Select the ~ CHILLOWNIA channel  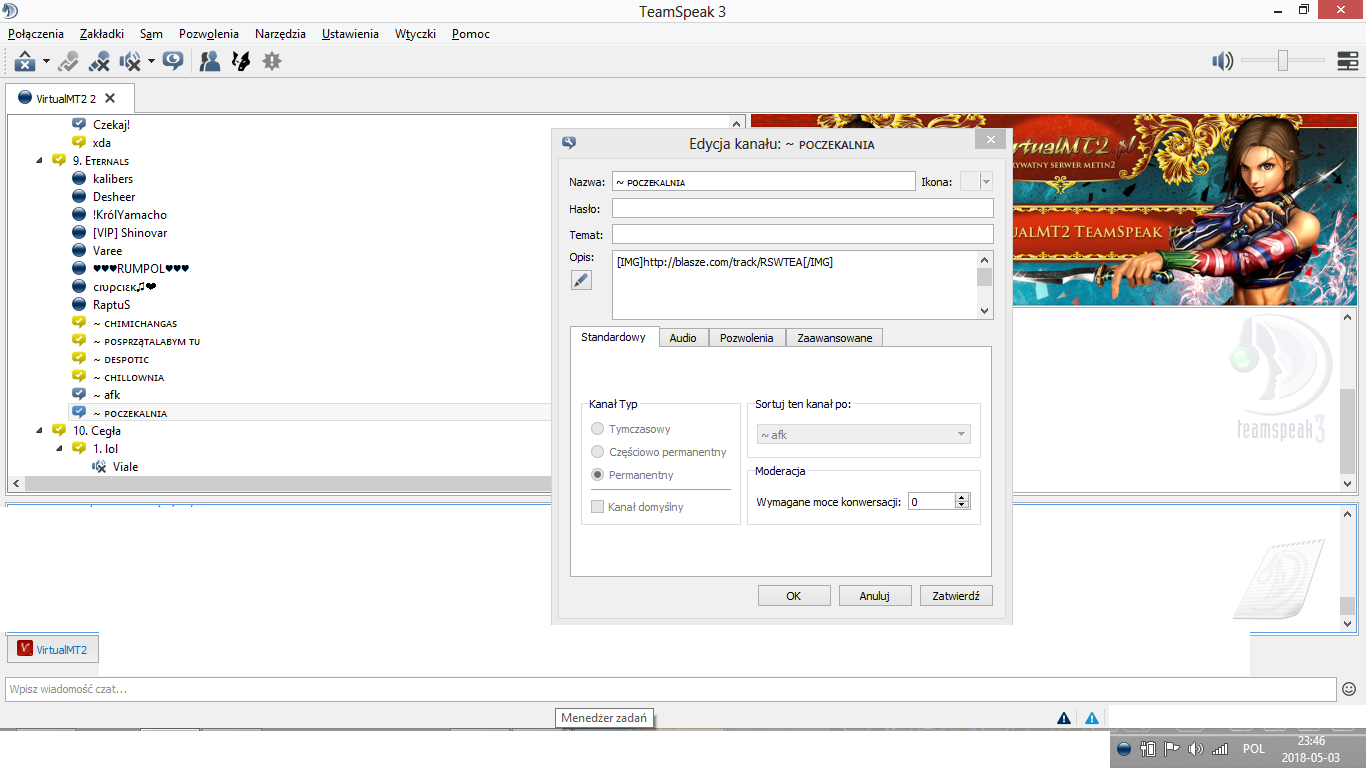(x=128, y=377)
